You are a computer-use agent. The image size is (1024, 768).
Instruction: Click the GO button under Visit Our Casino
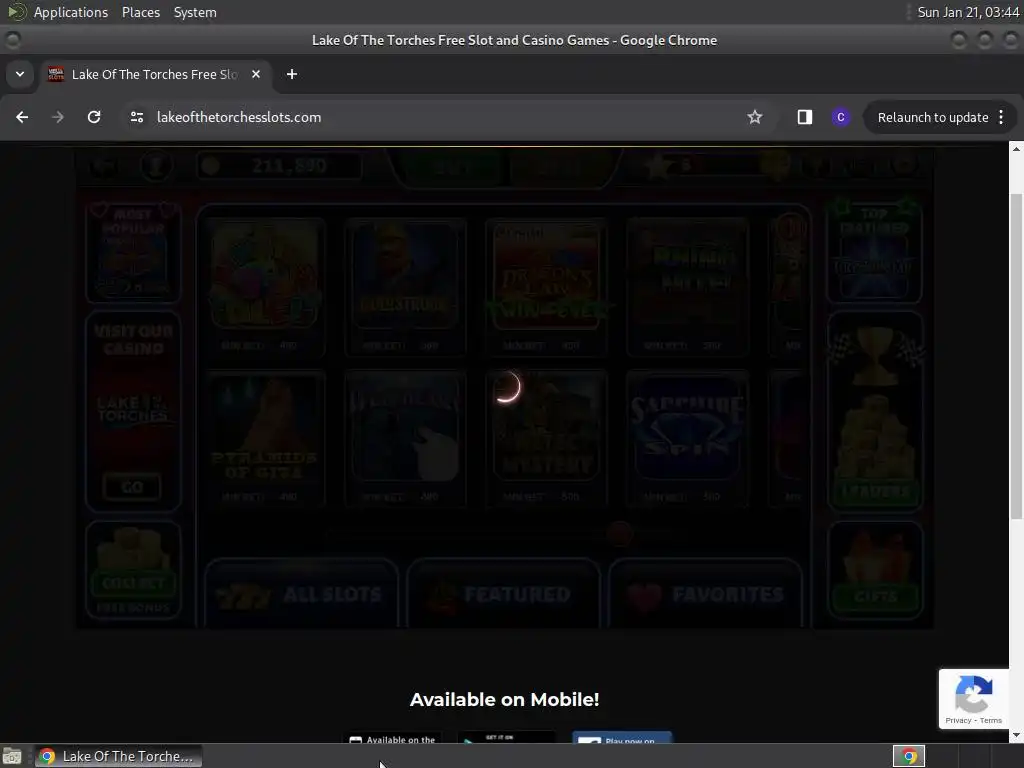[133, 487]
